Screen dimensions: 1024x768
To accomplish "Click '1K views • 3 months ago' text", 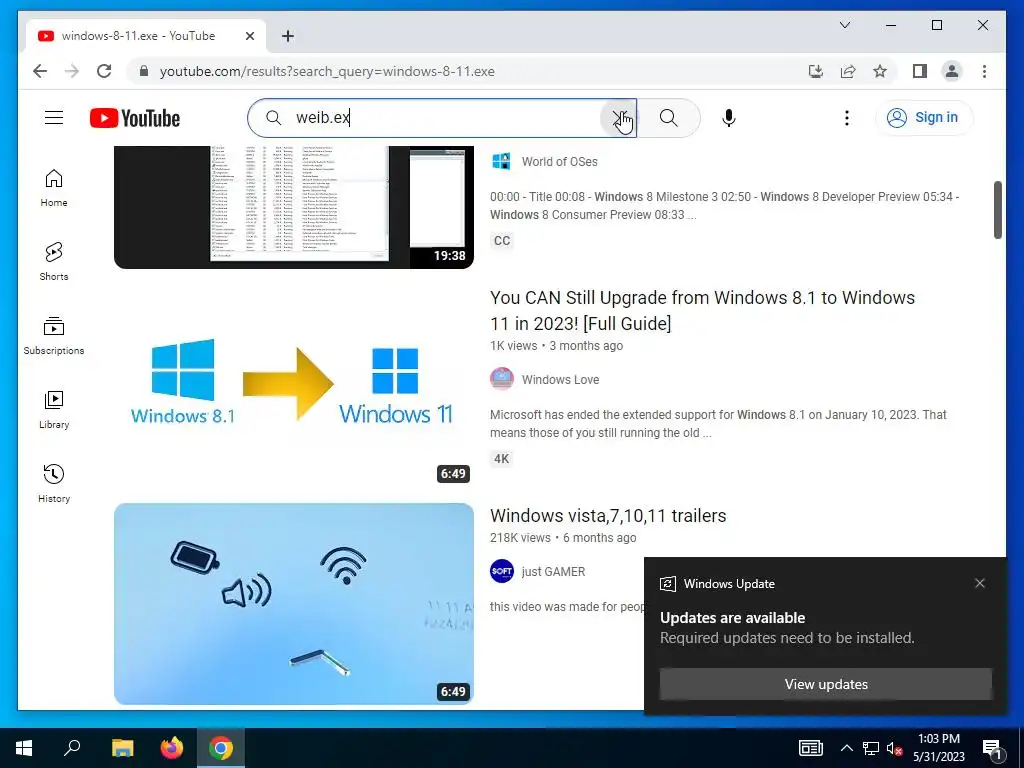I will tap(556, 346).
